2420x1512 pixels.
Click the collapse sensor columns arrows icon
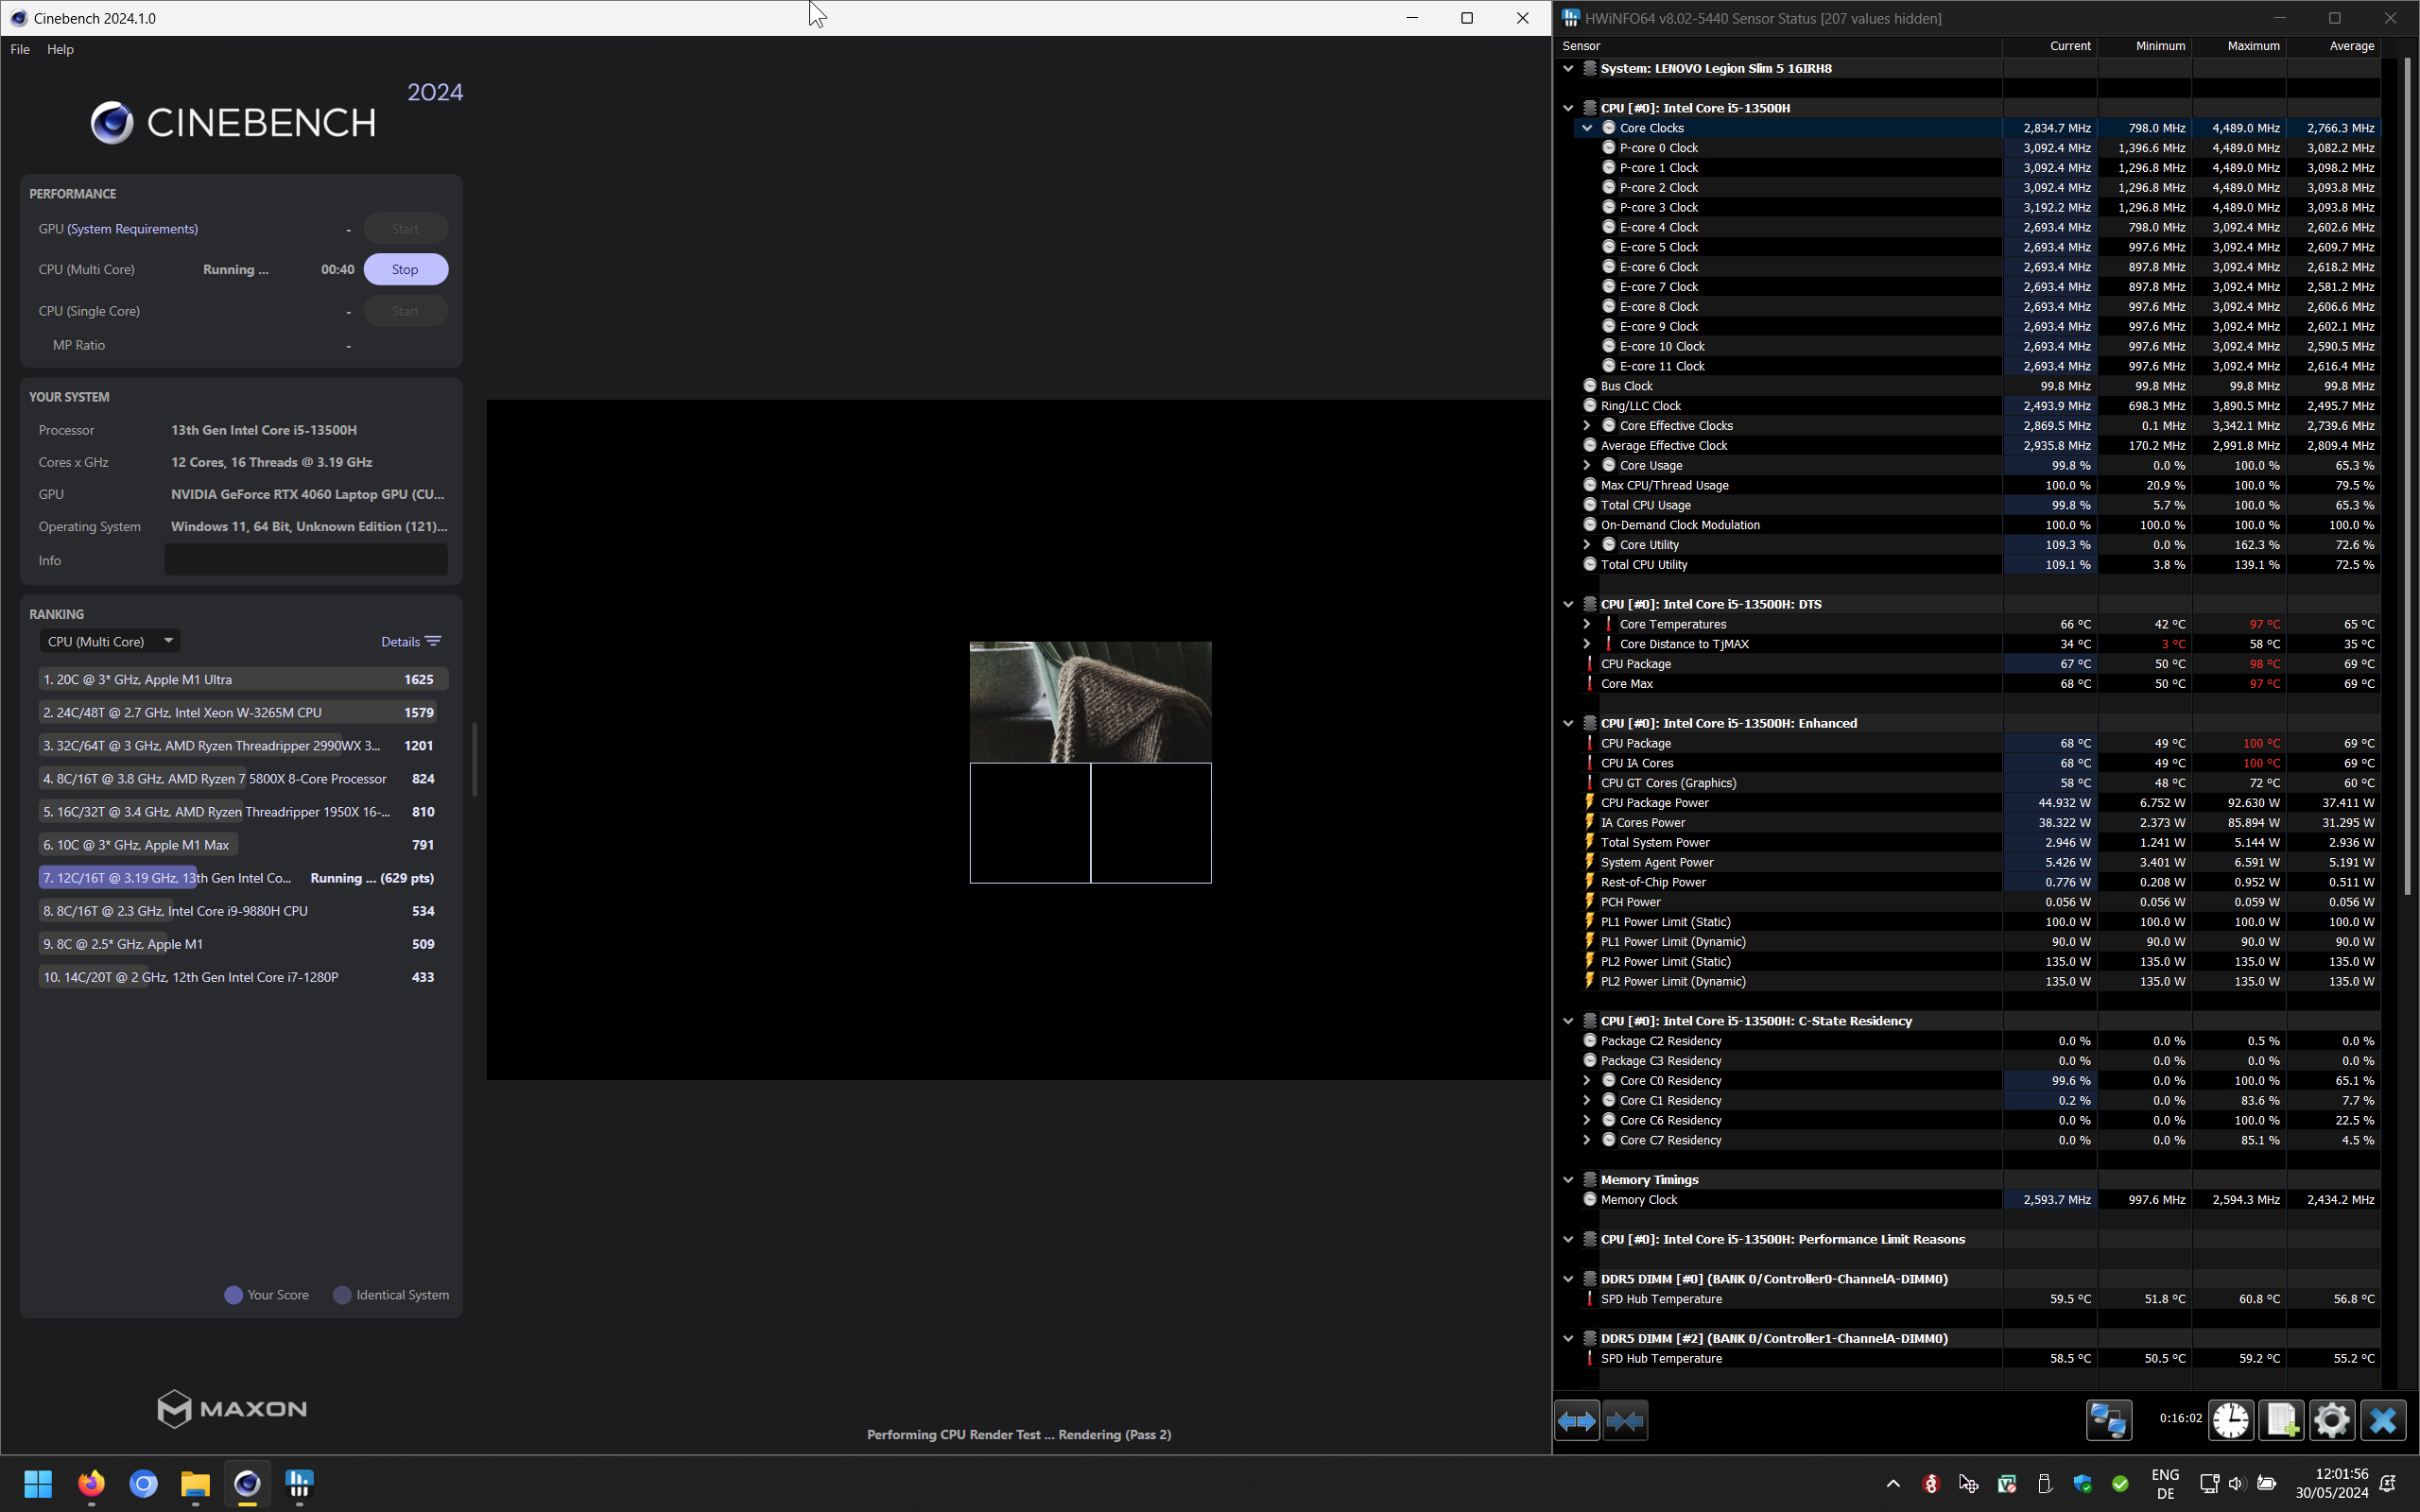[x=1625, y=1420]
